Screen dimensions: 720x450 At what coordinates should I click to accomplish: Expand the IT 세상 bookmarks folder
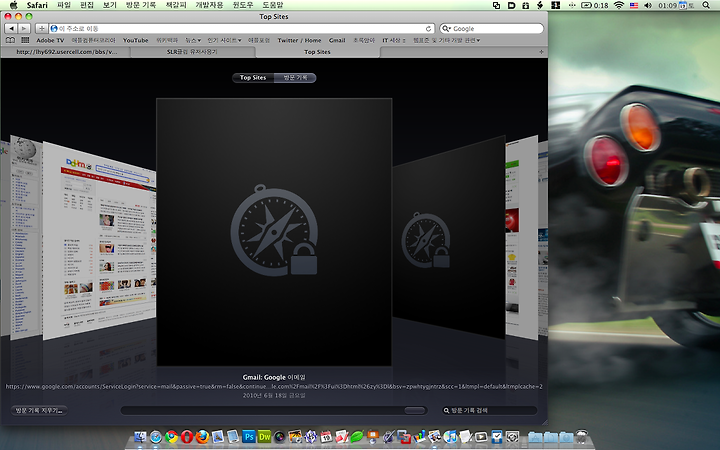[394, 40]
